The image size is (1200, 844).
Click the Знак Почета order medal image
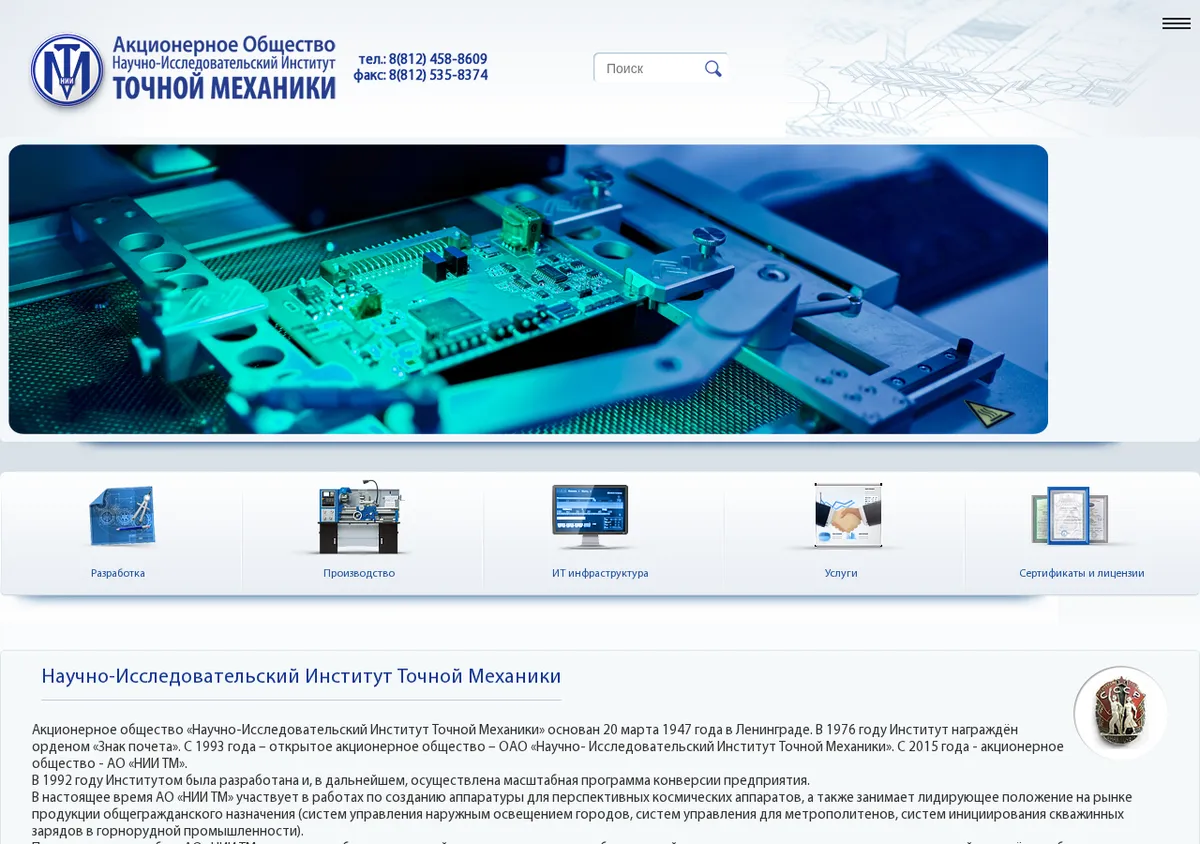pyautogui.click(x=1121, y=713)
